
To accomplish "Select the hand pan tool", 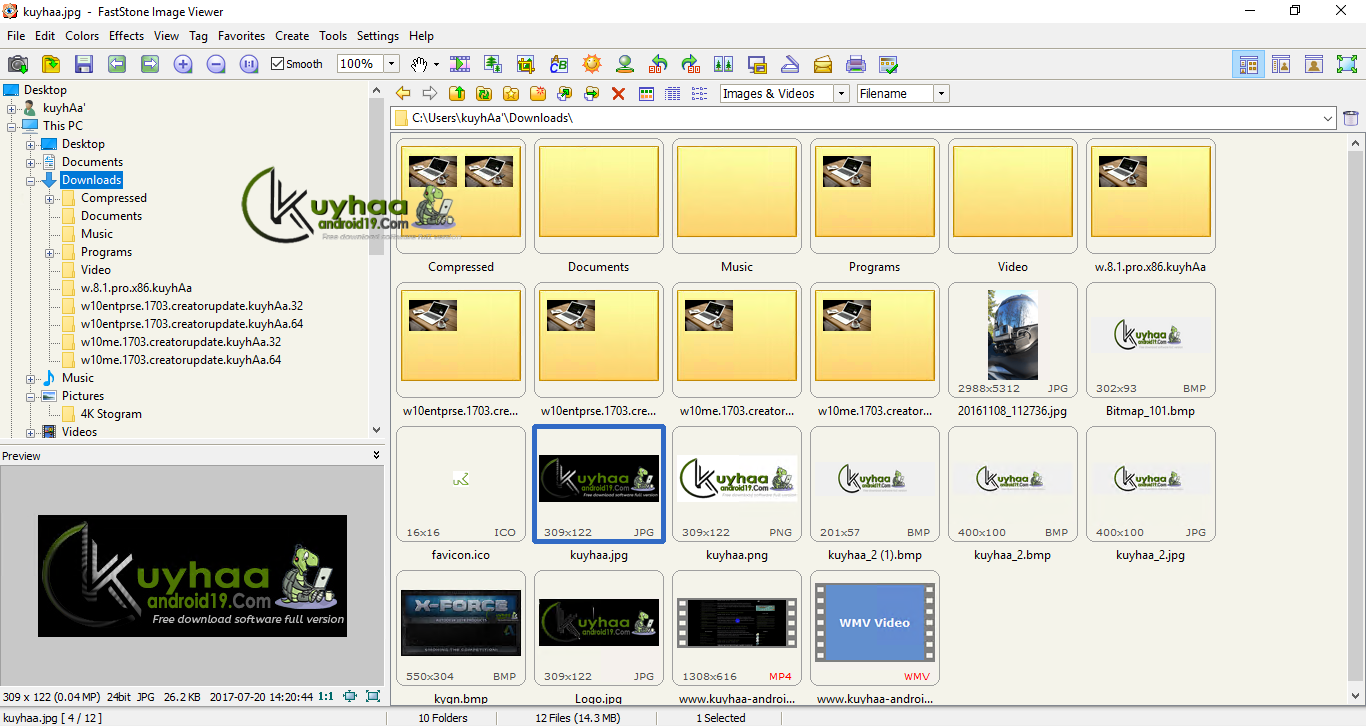I will pyautogui.click(x=420, y=64).
